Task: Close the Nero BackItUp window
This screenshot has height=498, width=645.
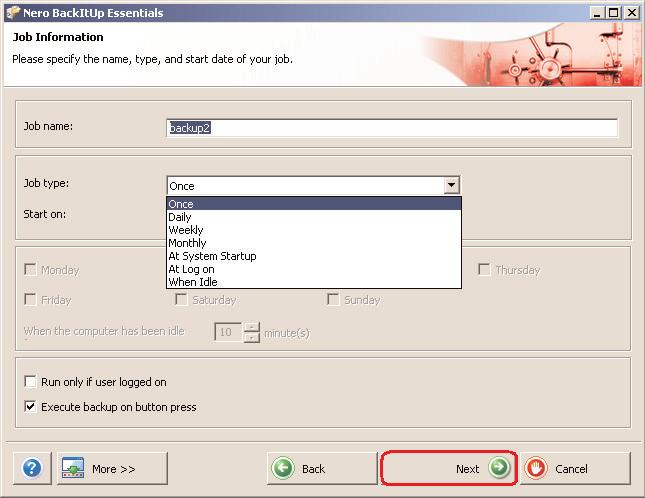Action: point(631,13)
